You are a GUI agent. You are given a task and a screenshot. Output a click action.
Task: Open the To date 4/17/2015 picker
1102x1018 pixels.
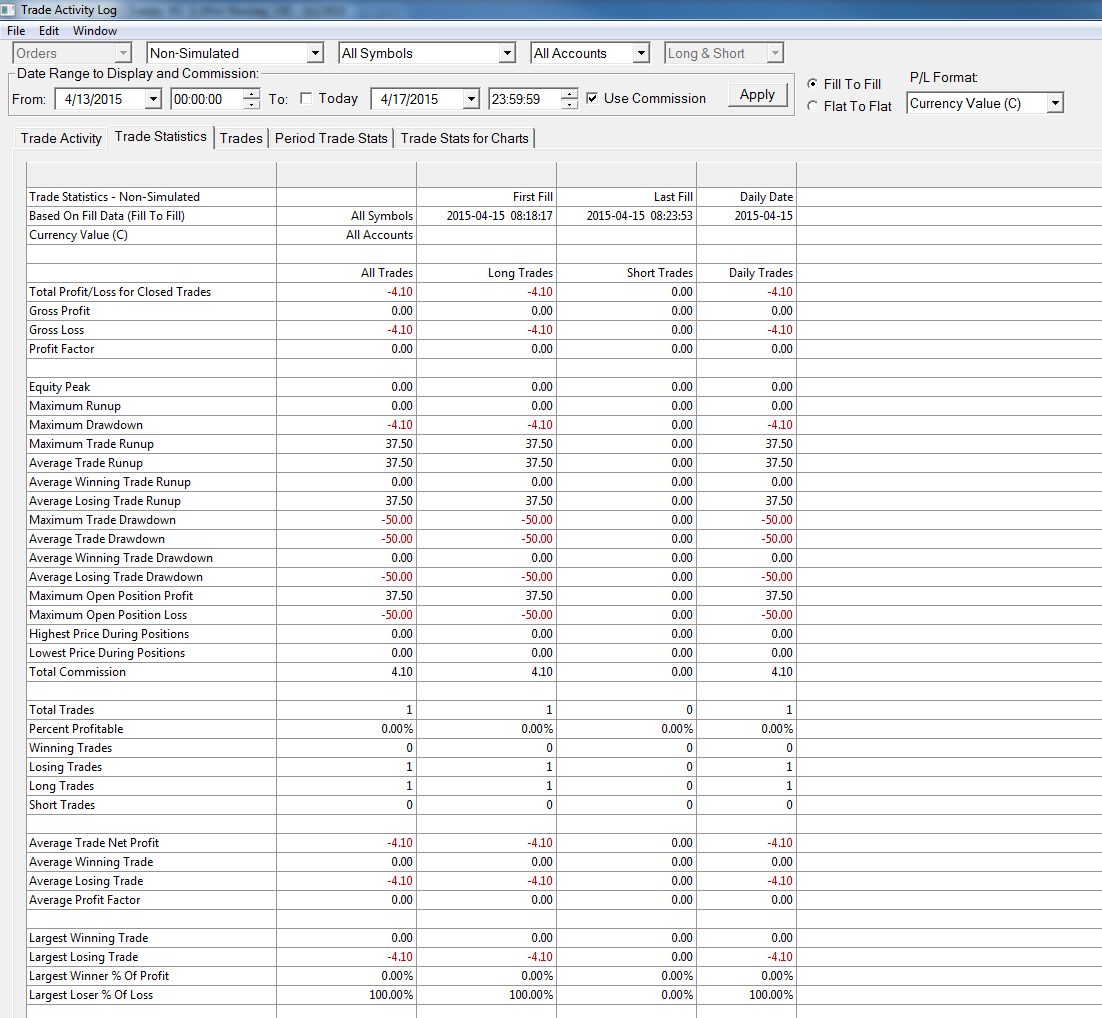tap(472, 99)
